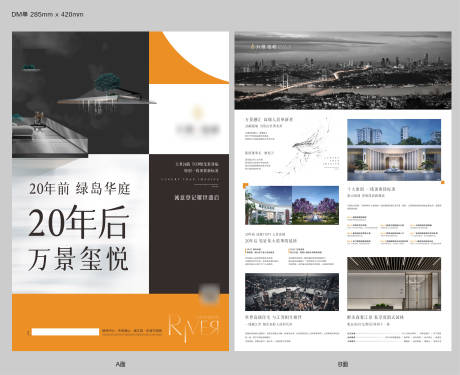
Task: Click the floating island tree illustration
Action: click(107, 93)
